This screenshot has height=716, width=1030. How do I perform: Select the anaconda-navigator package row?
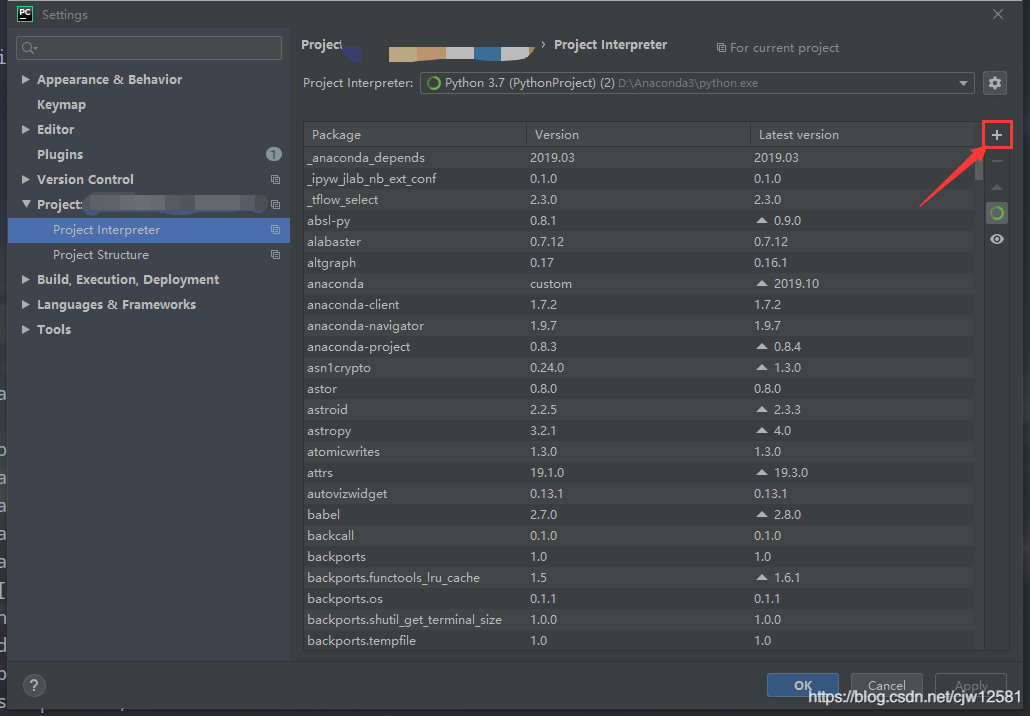point(638,326)
